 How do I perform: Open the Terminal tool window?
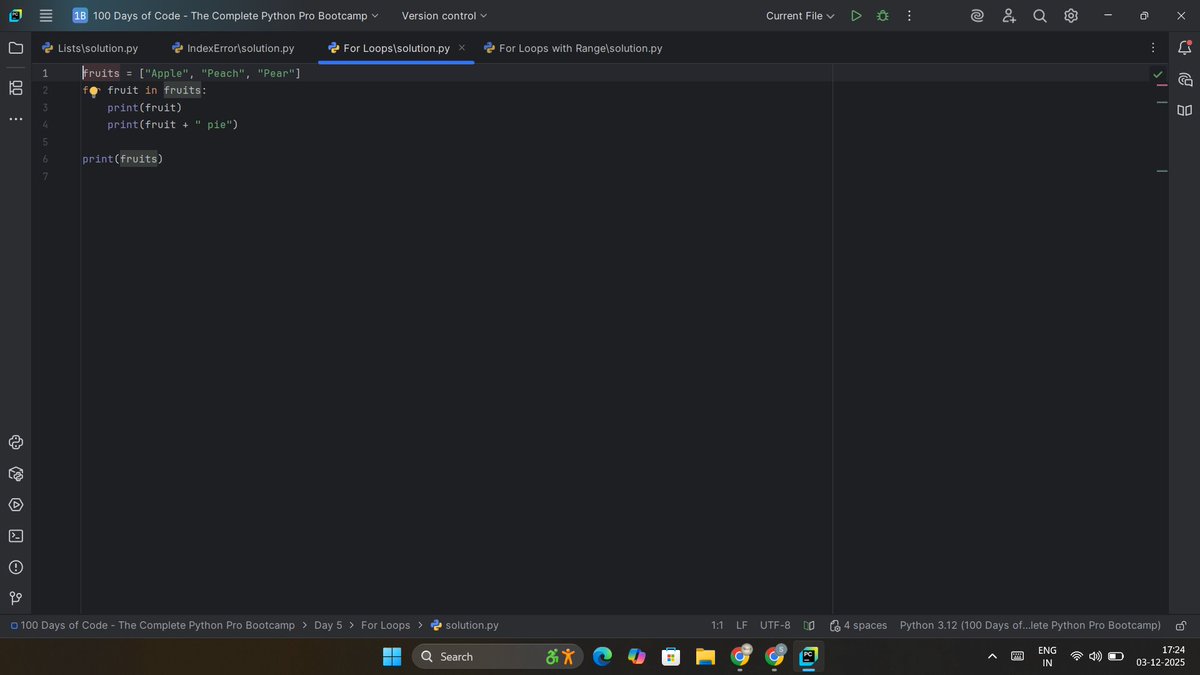[15, 536]
